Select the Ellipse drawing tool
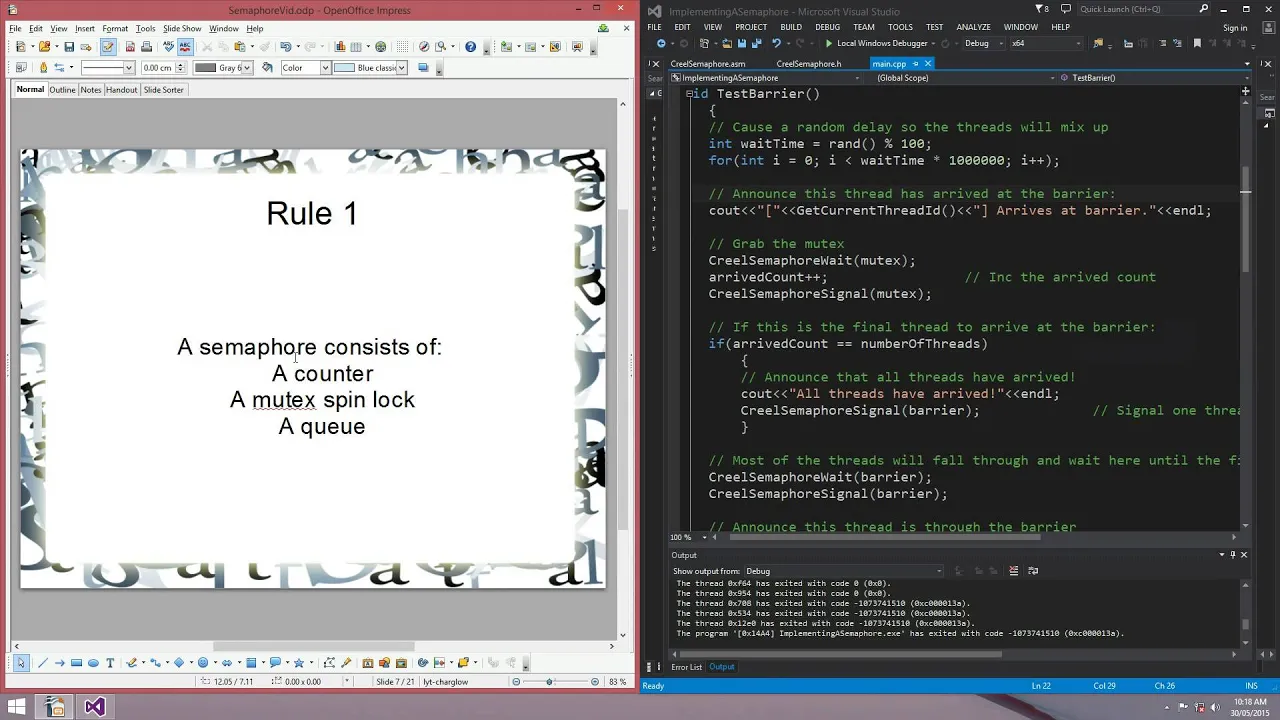The width and height of the screenshot is (1280, 720). (x=93, y=662)
